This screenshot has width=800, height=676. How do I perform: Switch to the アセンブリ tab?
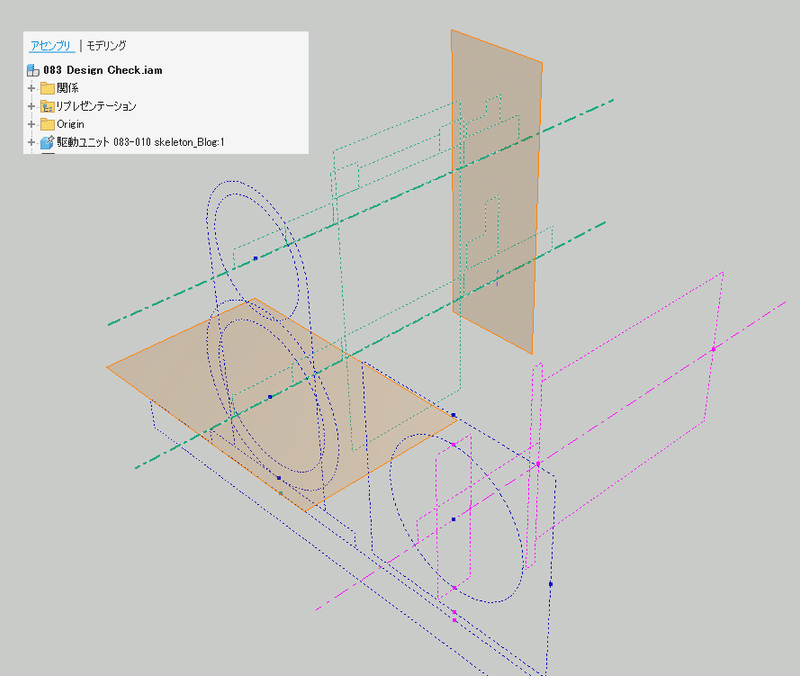51,45
